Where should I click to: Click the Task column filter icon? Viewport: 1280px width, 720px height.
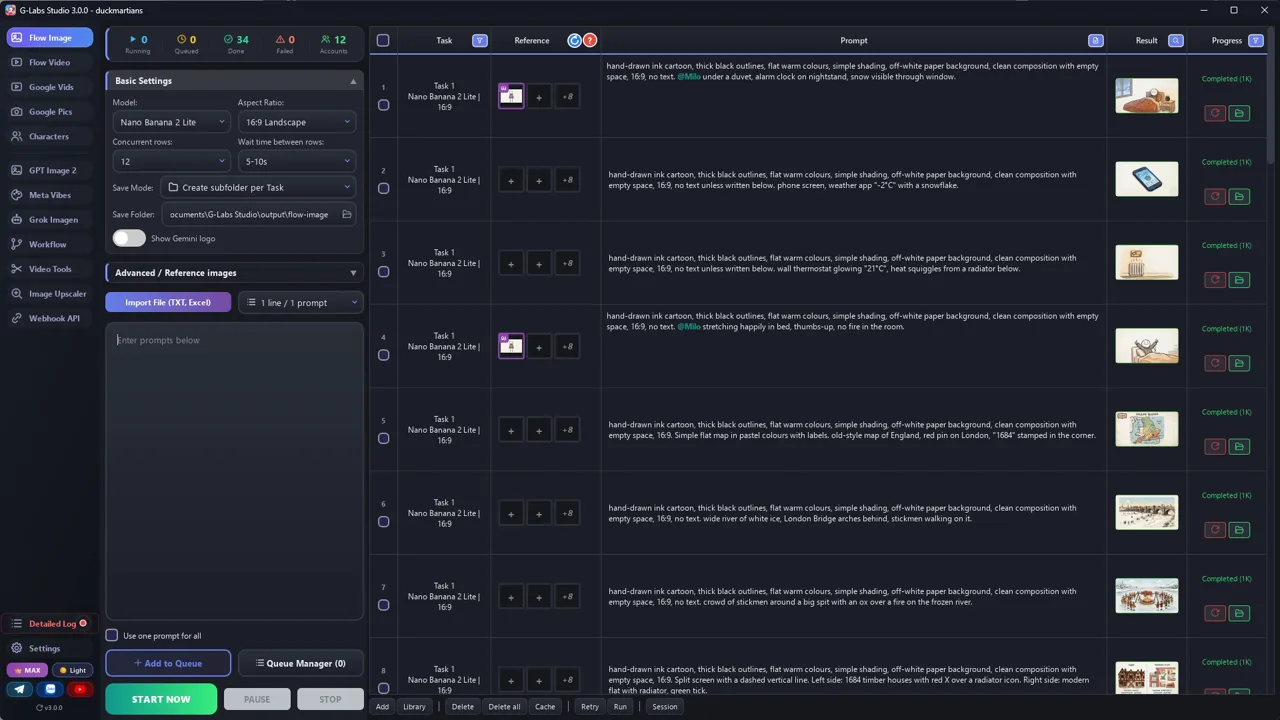(x=480, y=40)
